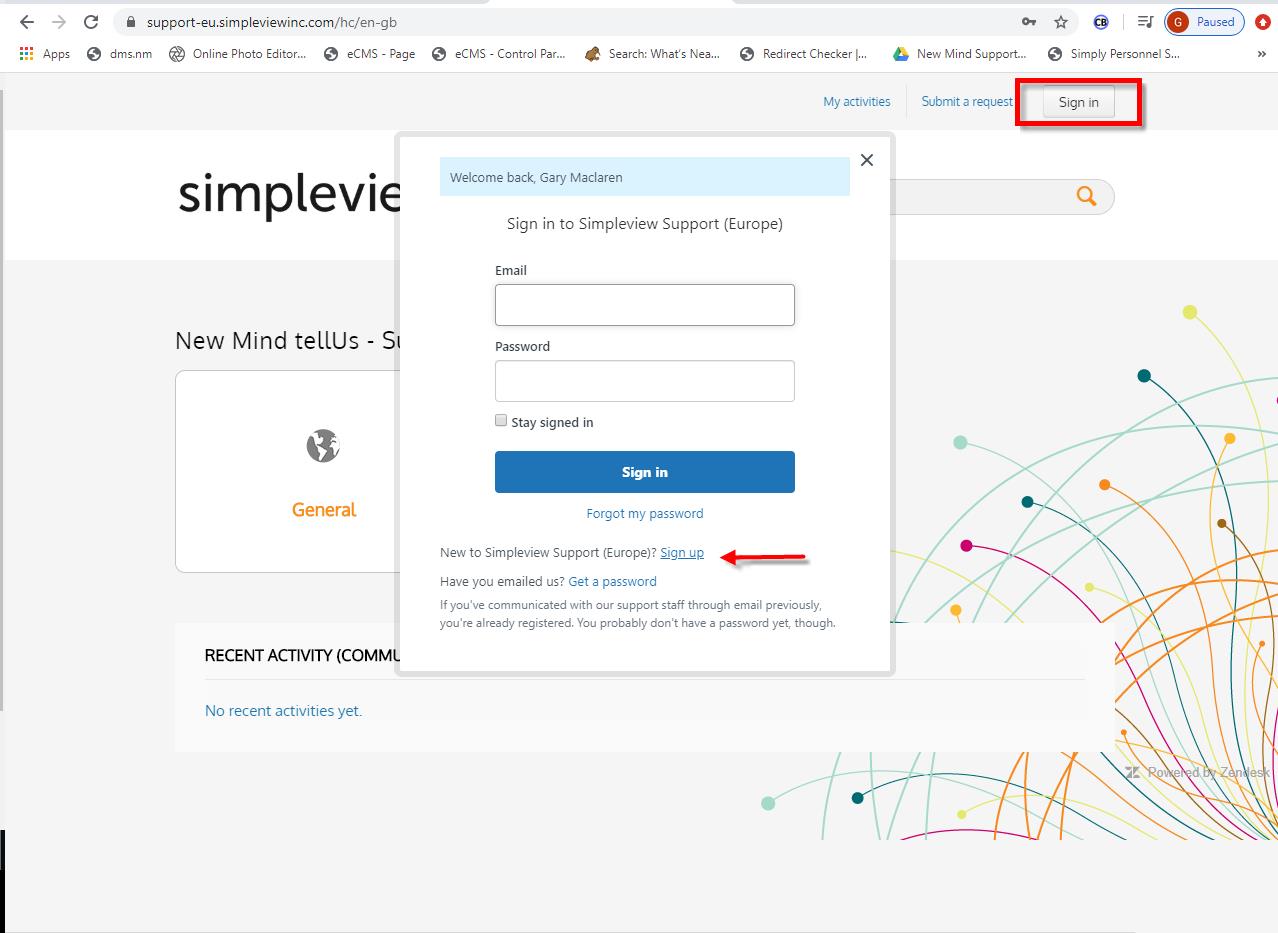Open the saved password key icon

pos(1029,22)
